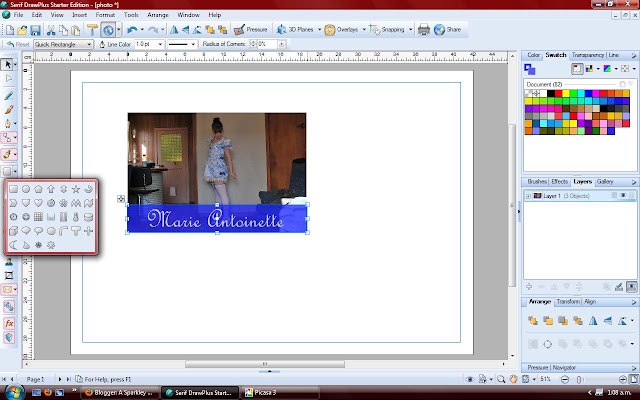Viewport: 640px width, 400px height.
Task: Open the Snapping options dropdown arrow
Action: click(410, 30)
